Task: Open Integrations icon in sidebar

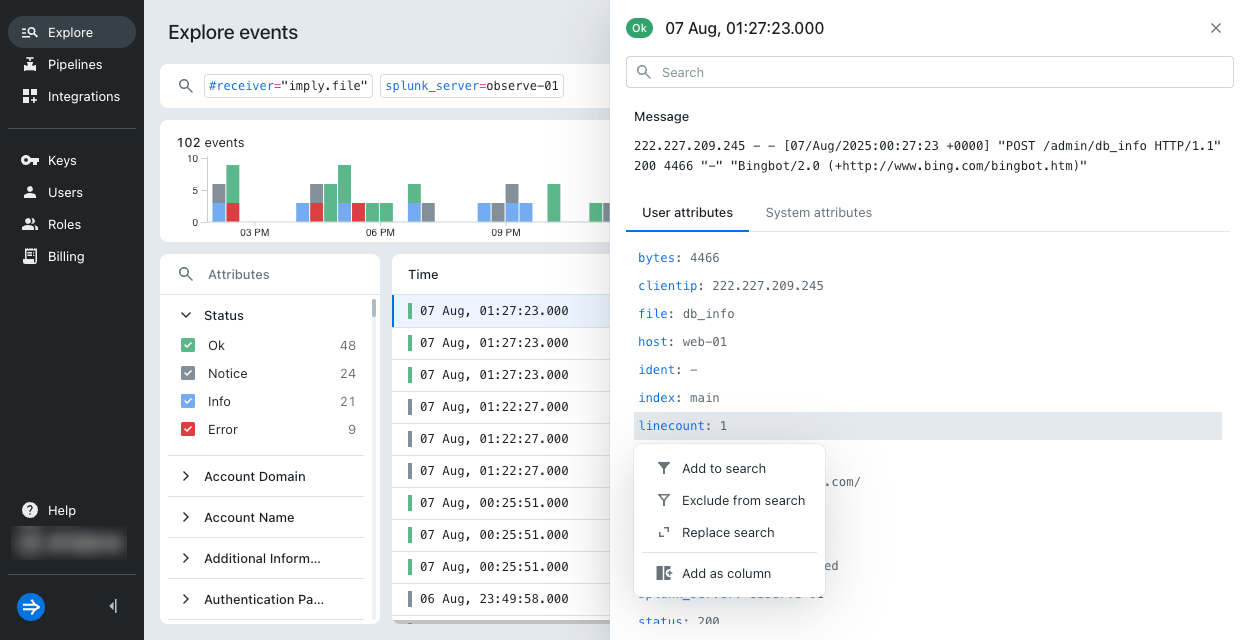Action: pos(29,97)
